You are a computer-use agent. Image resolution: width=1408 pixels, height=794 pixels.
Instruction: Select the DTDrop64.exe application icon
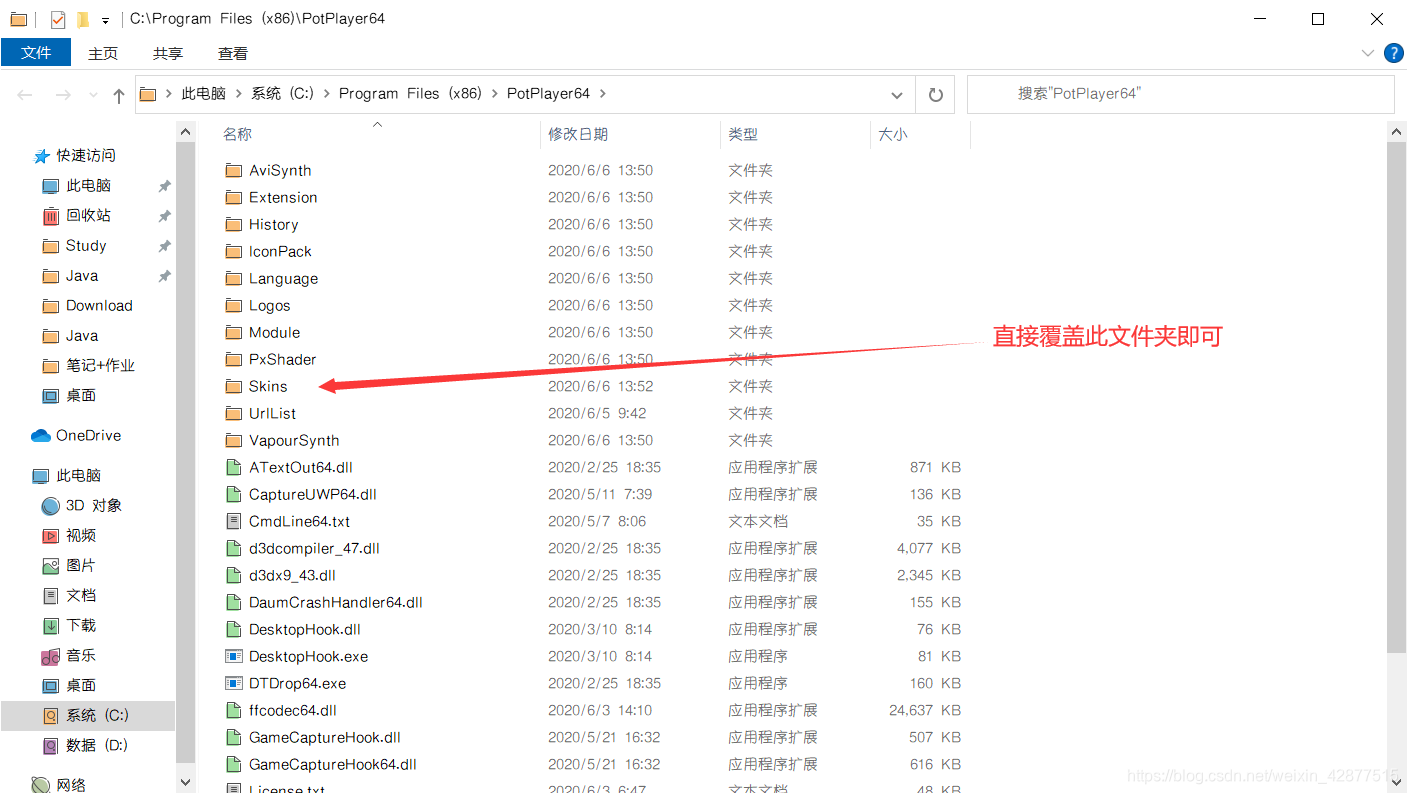[x=233, y=683]
